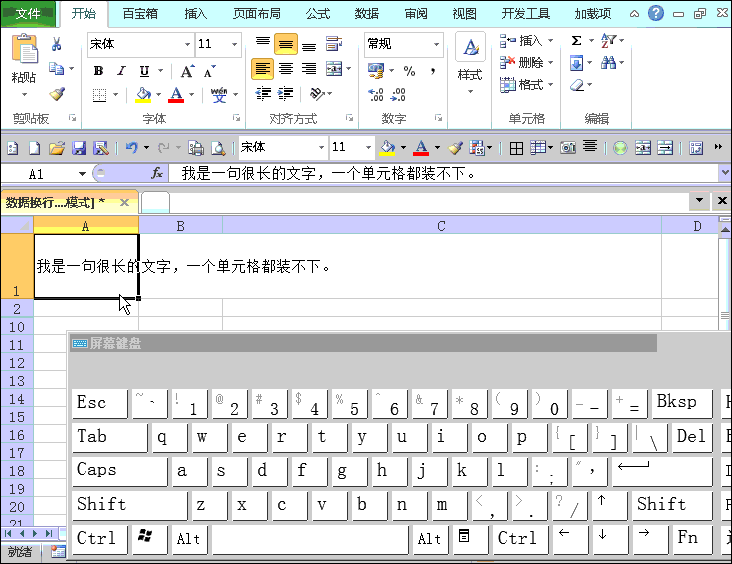Click the AutoSum sigma icon
The height and width of the screenshot is (564, 732).
[577, 41]
